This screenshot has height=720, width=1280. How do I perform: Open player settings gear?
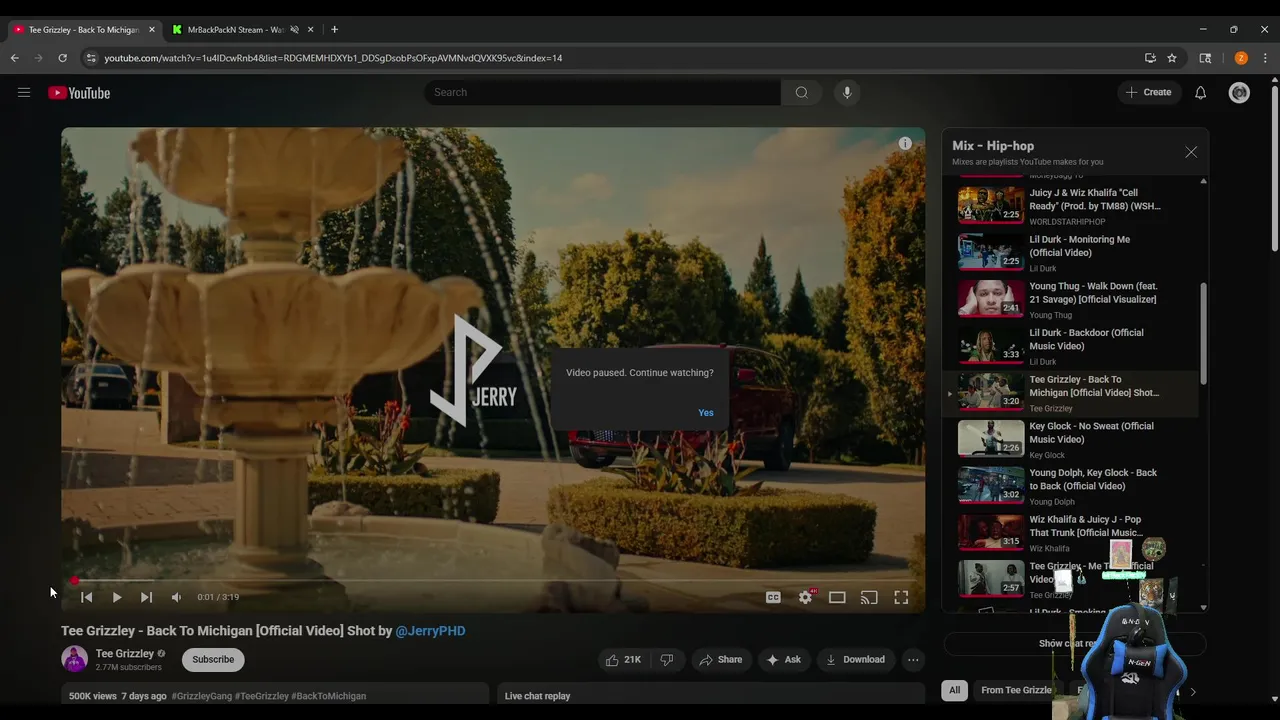tap(805, 597)
